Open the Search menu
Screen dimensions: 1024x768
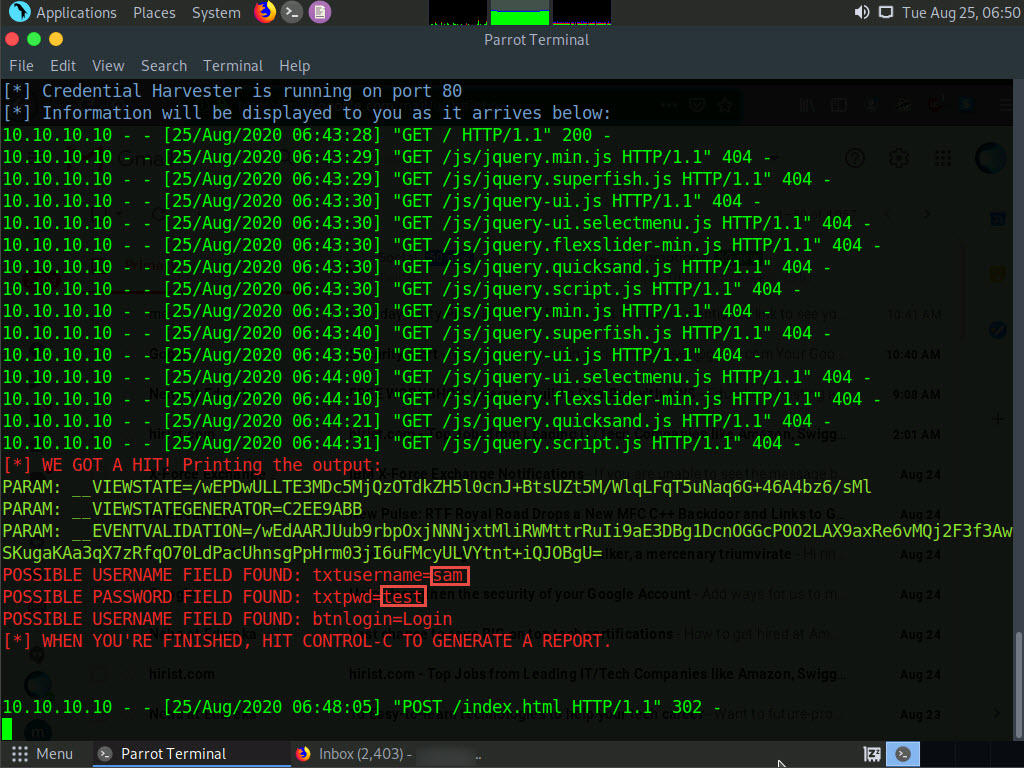point(164,66)
